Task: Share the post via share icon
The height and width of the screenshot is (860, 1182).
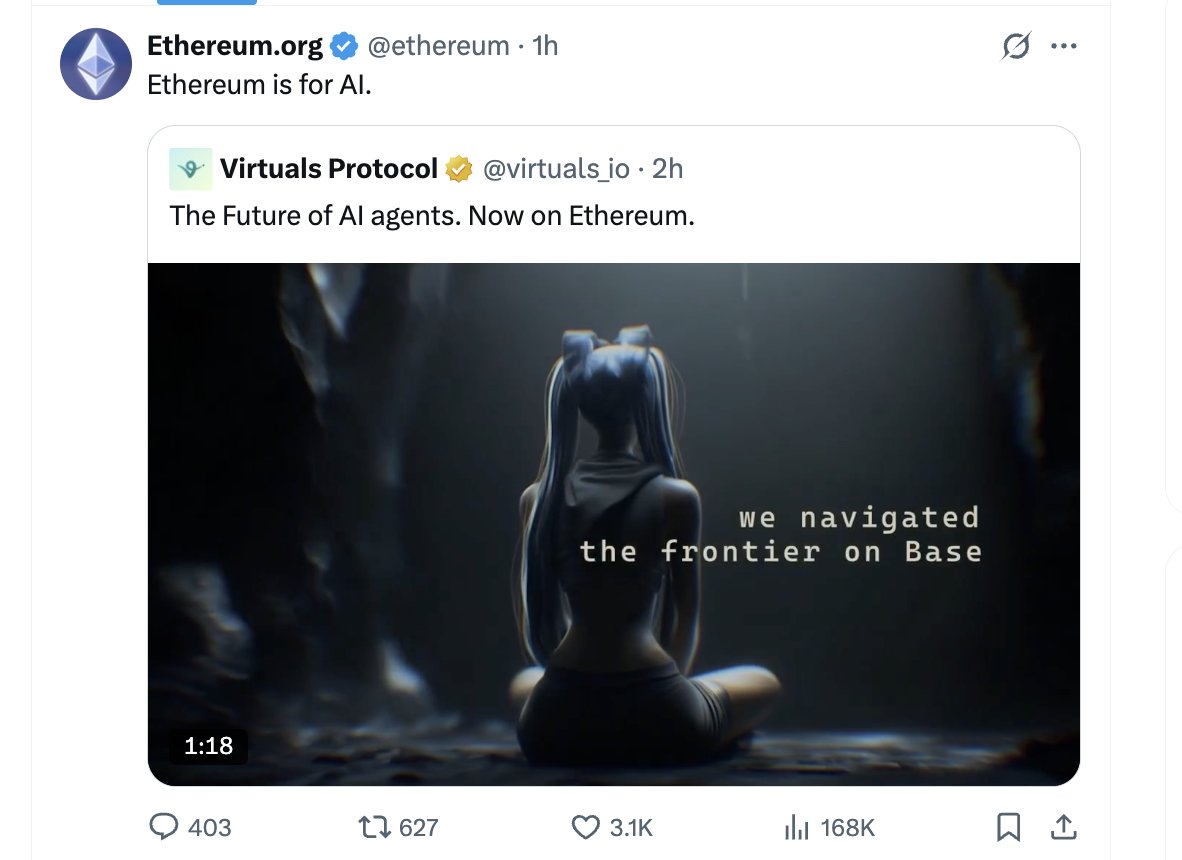Action: coord(1063,827)
